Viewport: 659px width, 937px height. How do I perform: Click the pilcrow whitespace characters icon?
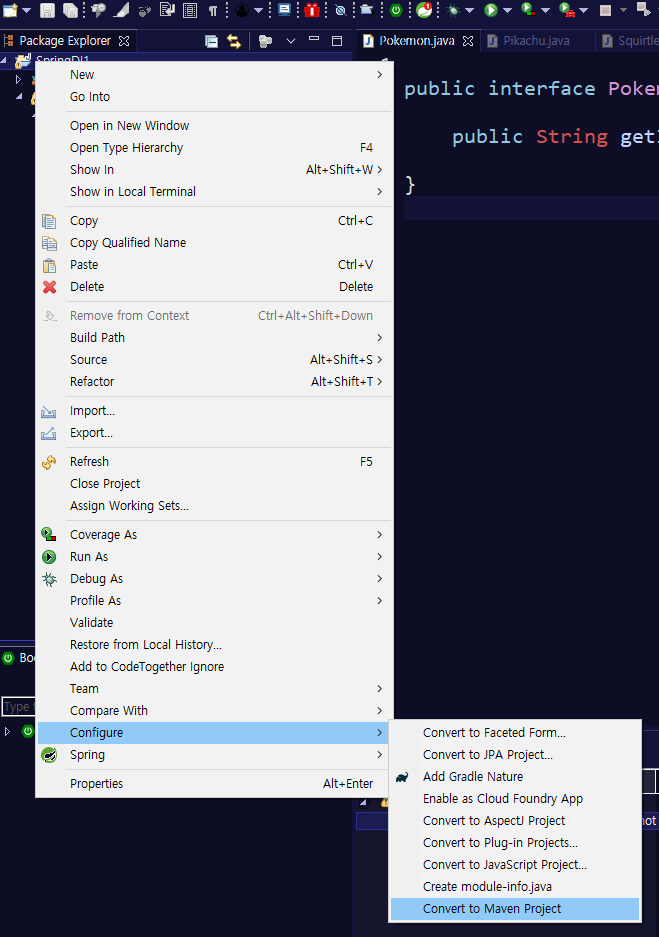tap(213, 10)
